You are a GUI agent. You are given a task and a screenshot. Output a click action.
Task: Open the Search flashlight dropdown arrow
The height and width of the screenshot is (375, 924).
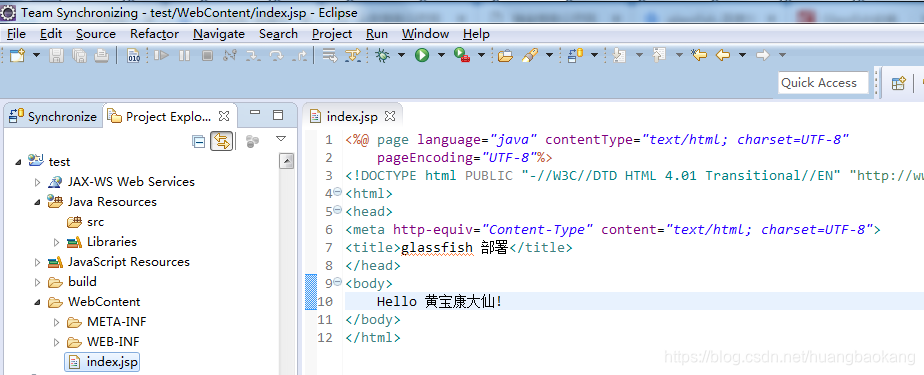pos(549,55)
